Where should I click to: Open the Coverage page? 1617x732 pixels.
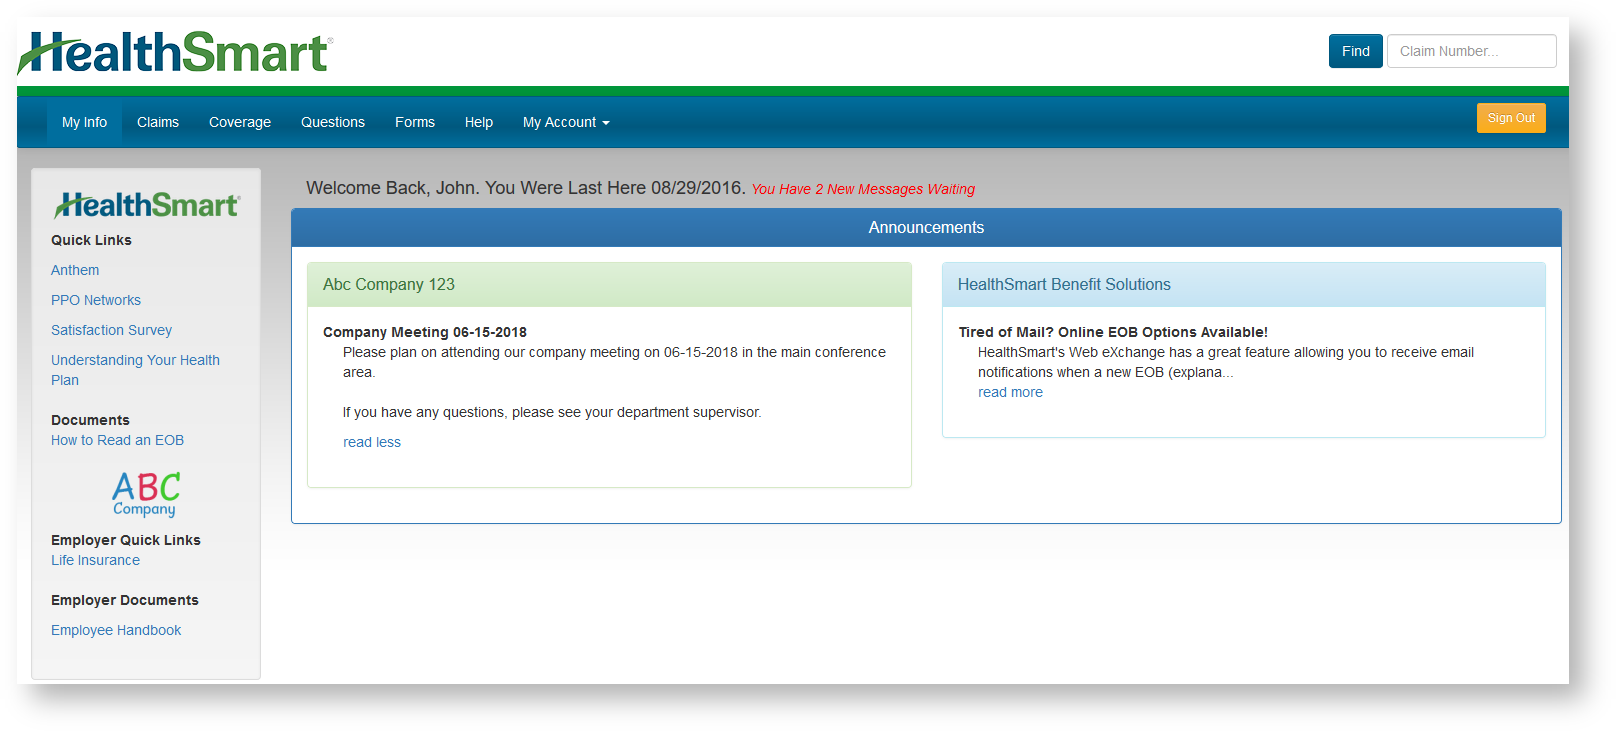pyautogui.click(x=240, y=122)
